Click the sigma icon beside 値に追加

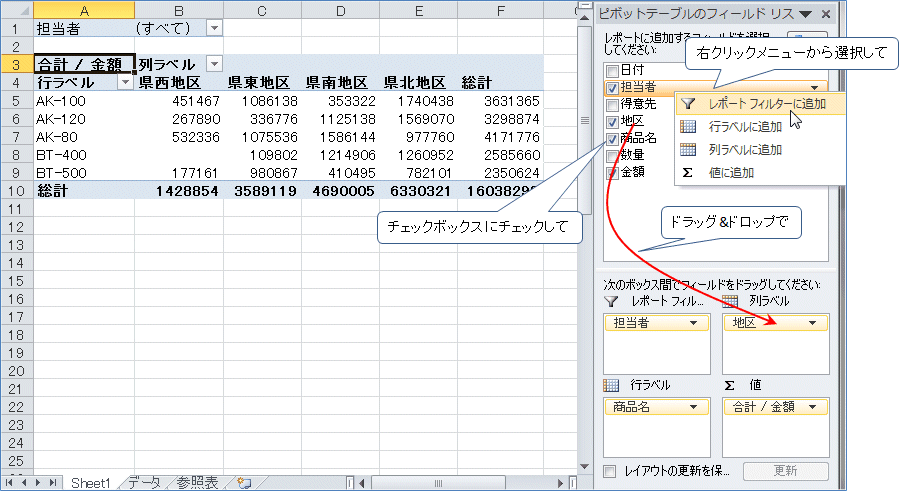click(688, 173)
